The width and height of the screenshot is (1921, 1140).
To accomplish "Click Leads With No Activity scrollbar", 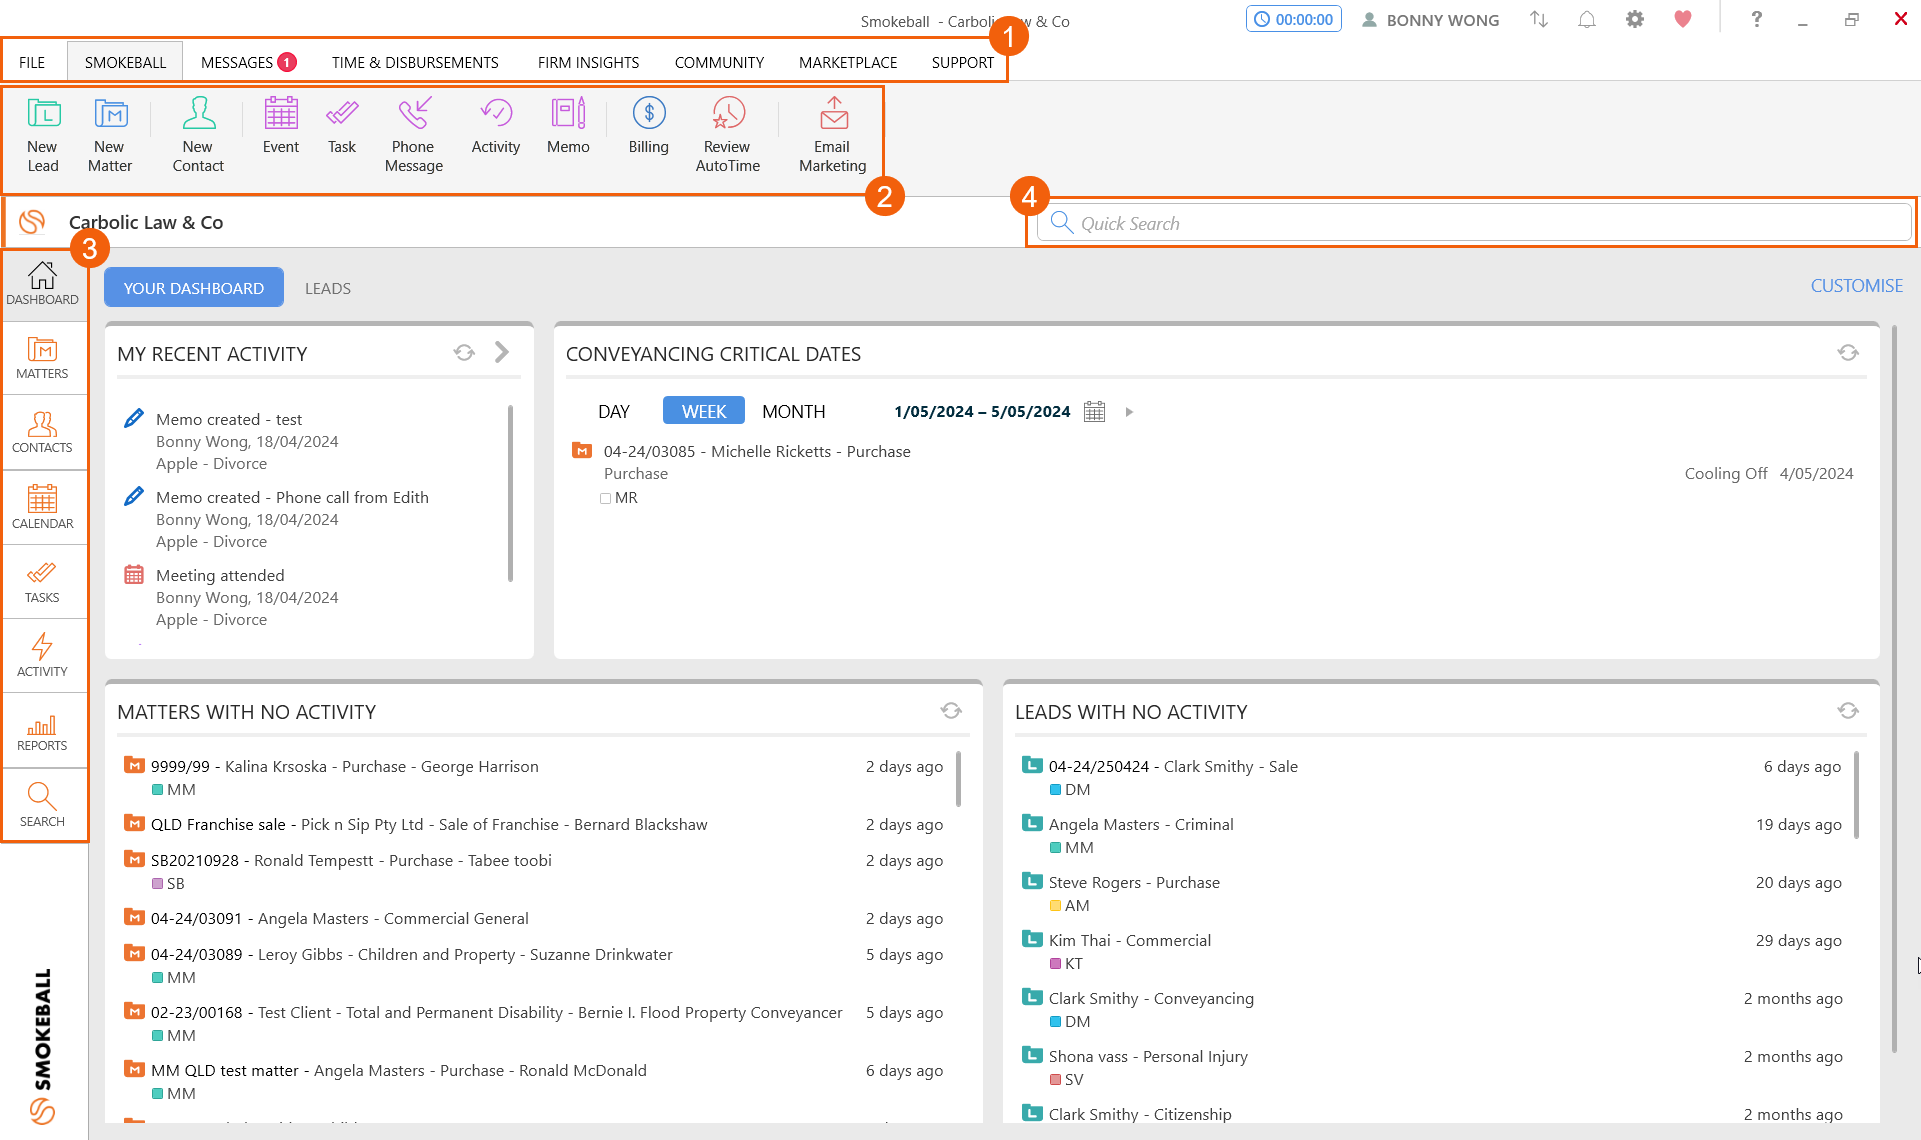I will 1856,795.
